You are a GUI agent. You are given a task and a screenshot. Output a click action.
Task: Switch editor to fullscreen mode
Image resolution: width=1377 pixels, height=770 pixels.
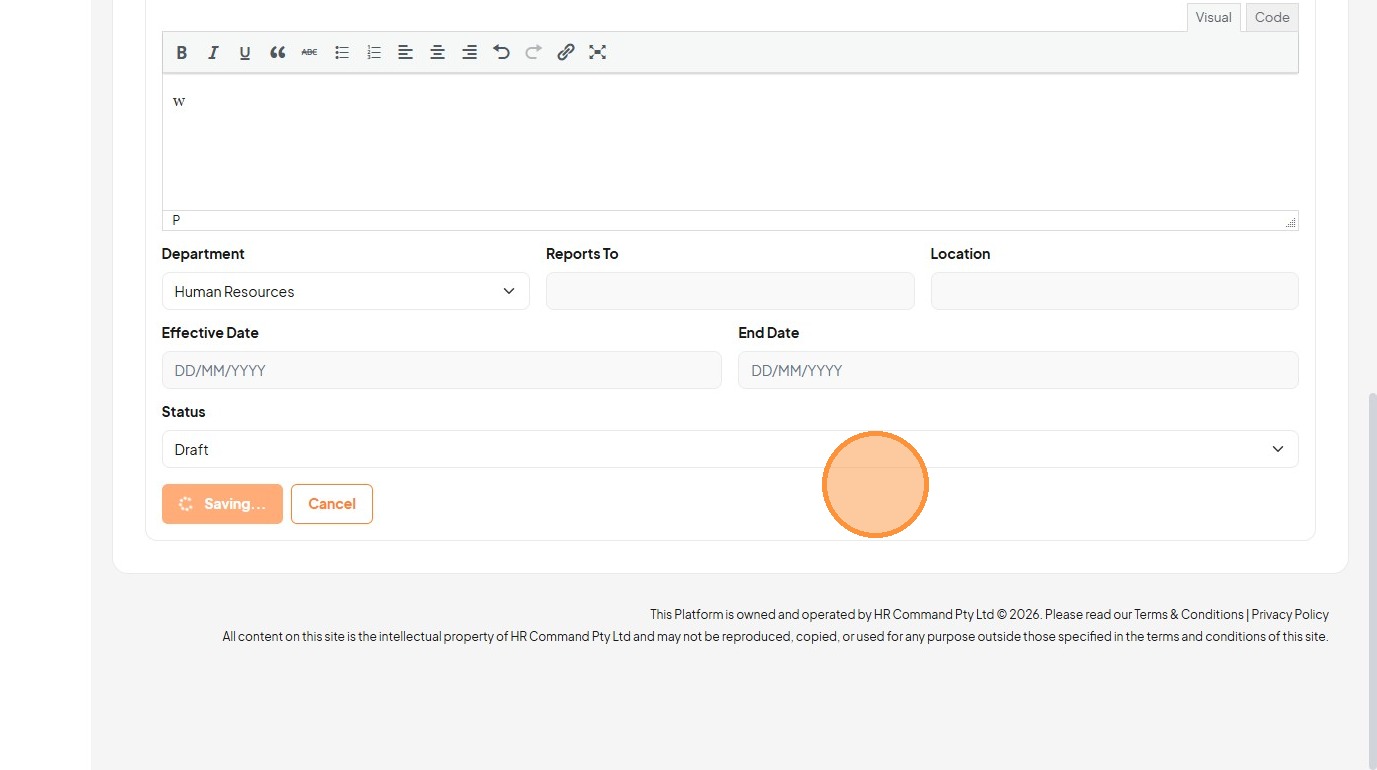pos(597,53)
